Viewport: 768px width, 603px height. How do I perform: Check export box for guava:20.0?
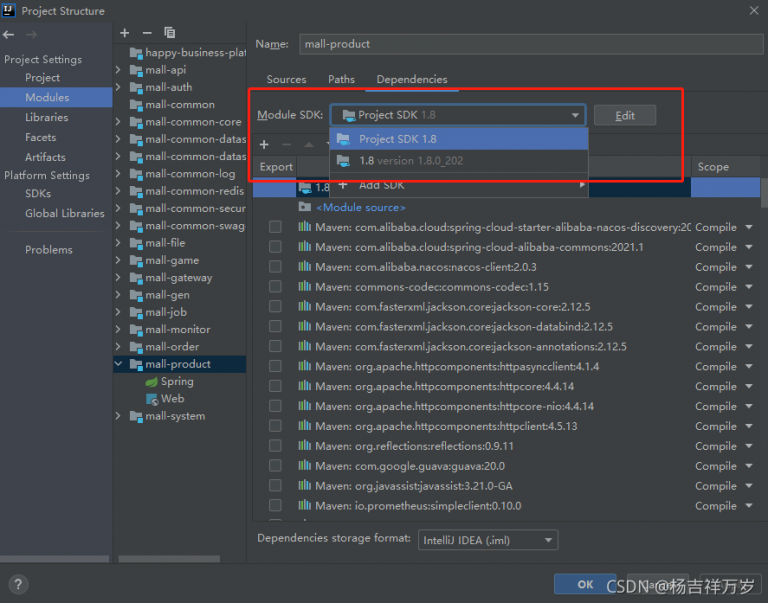pyautogui.click(x=275, y=466)
